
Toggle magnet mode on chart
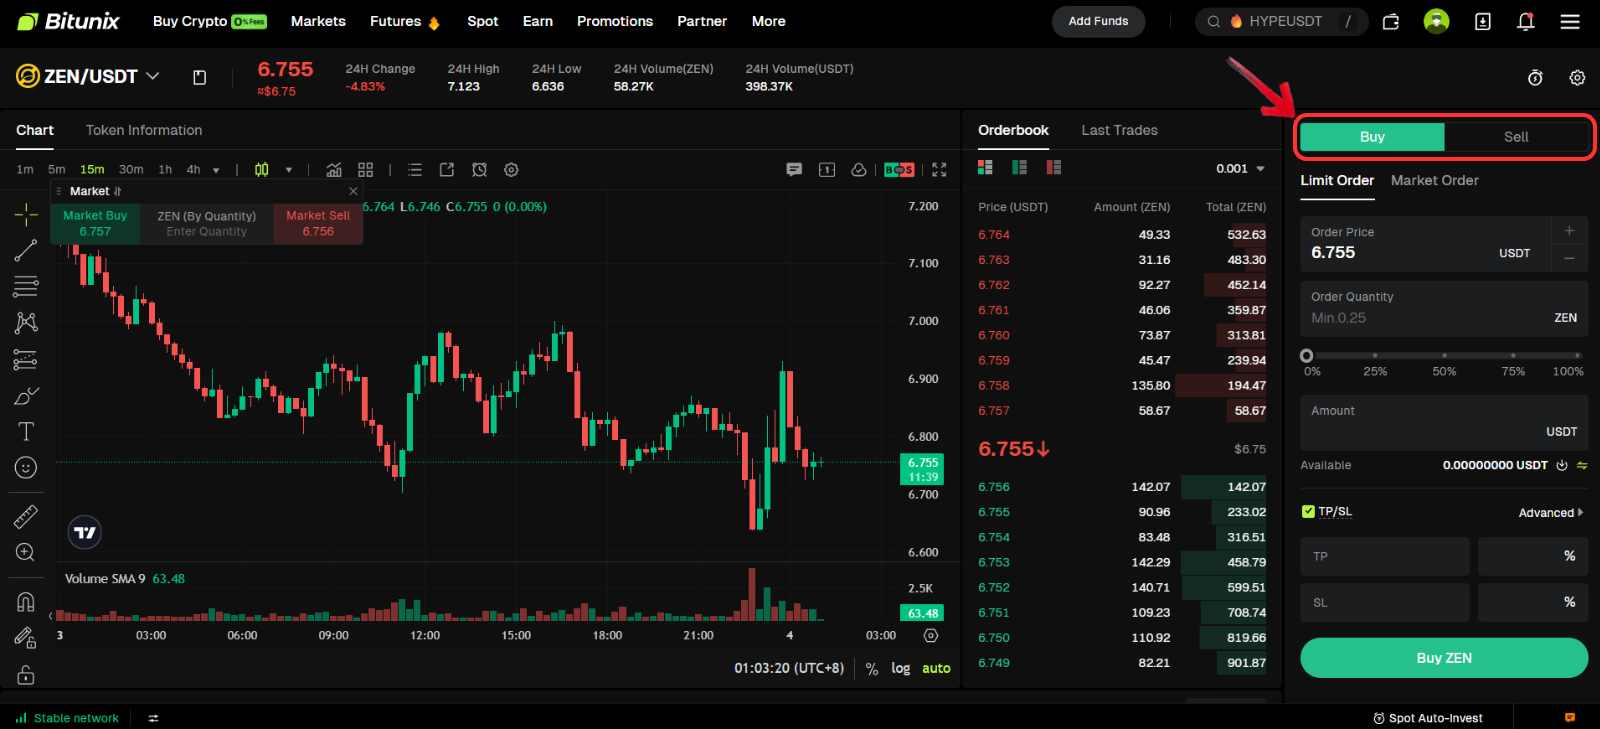coord(26,601)
